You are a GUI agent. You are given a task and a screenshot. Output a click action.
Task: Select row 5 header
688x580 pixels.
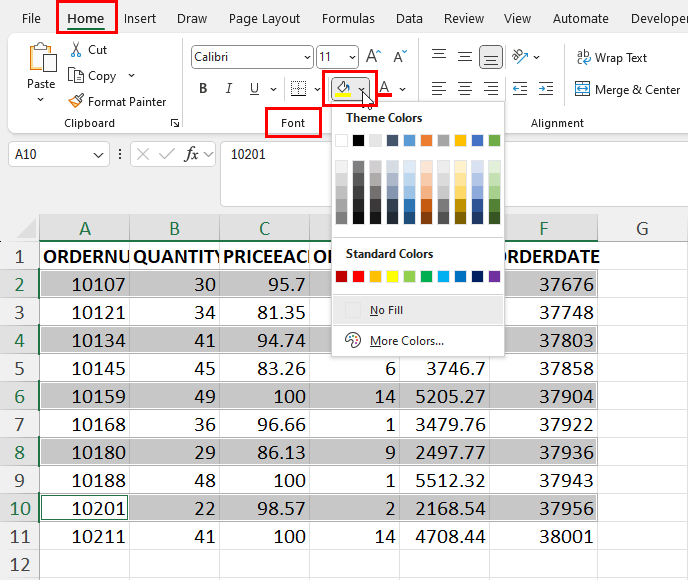19,369
